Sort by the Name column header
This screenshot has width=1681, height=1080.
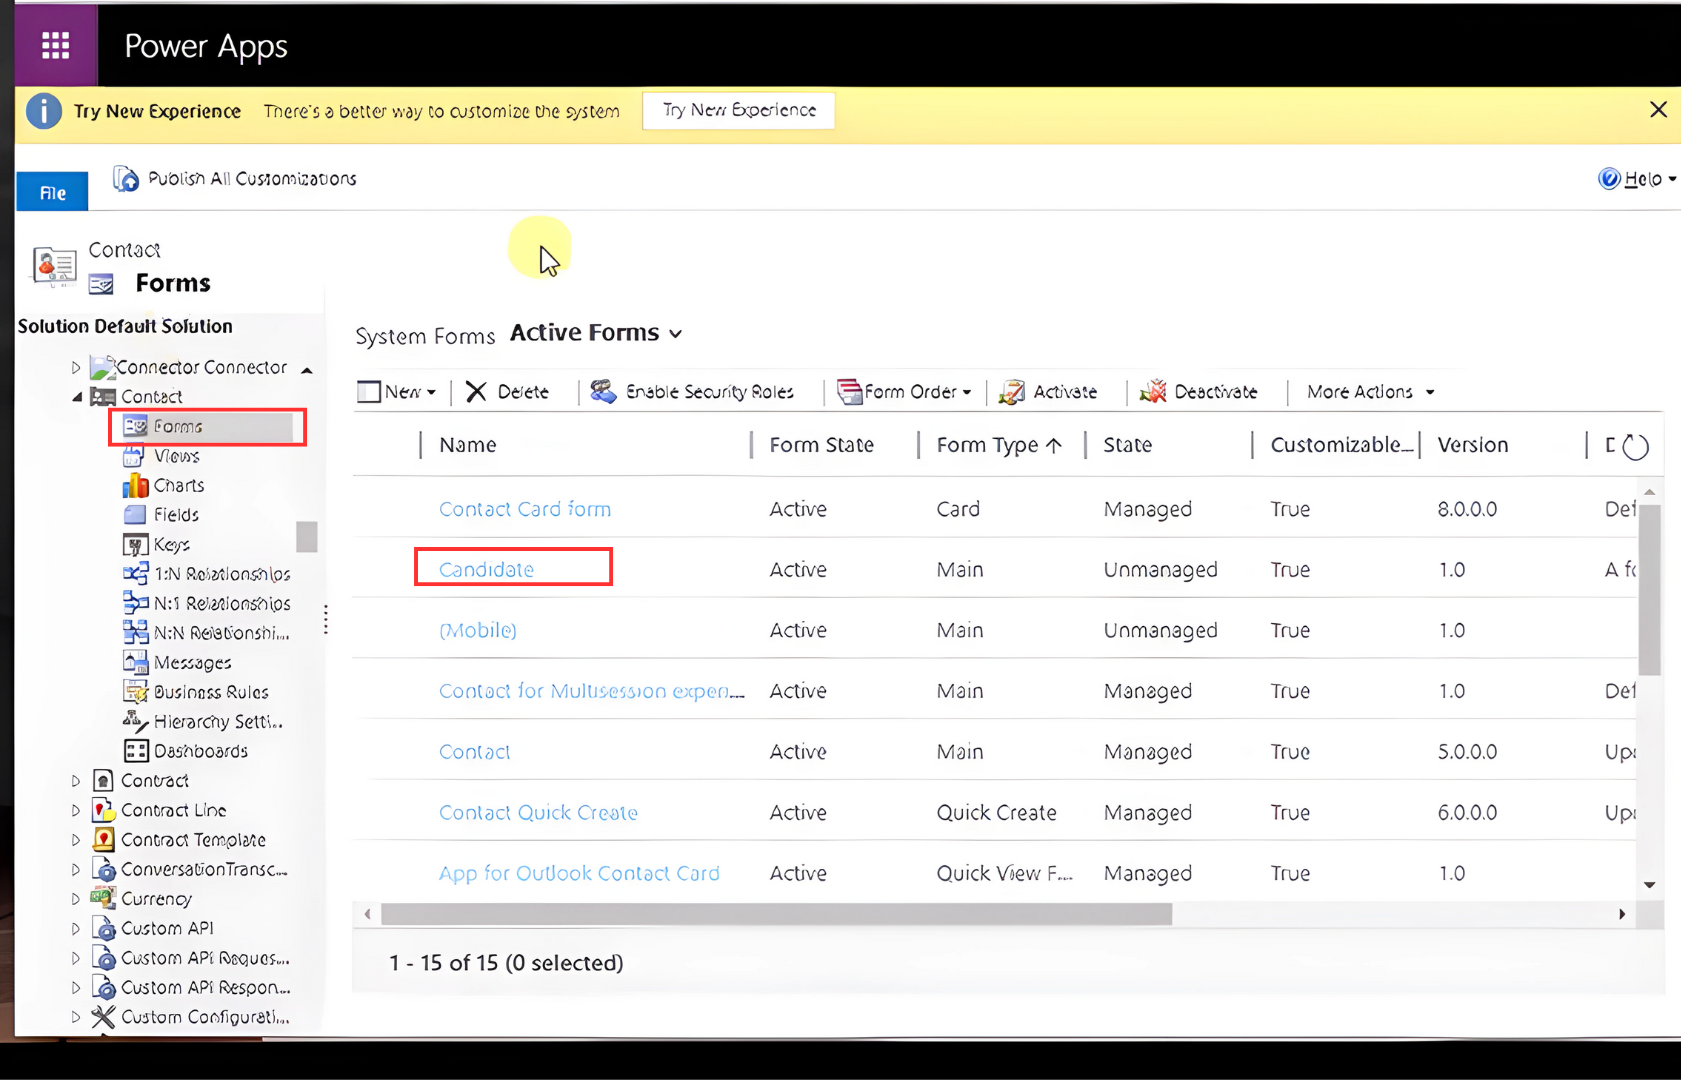tap(467, 445)
